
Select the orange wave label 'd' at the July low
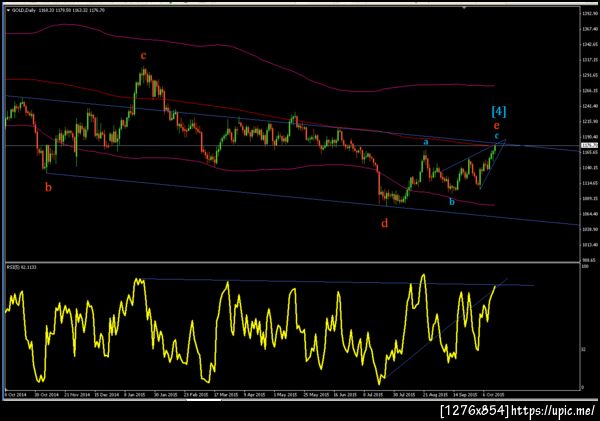click(385, 222)
